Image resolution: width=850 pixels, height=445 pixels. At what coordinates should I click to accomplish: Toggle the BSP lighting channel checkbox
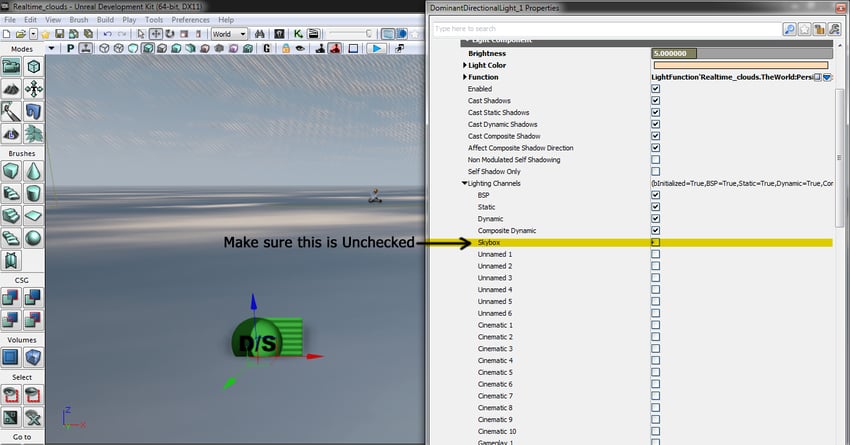coord(655,195)
